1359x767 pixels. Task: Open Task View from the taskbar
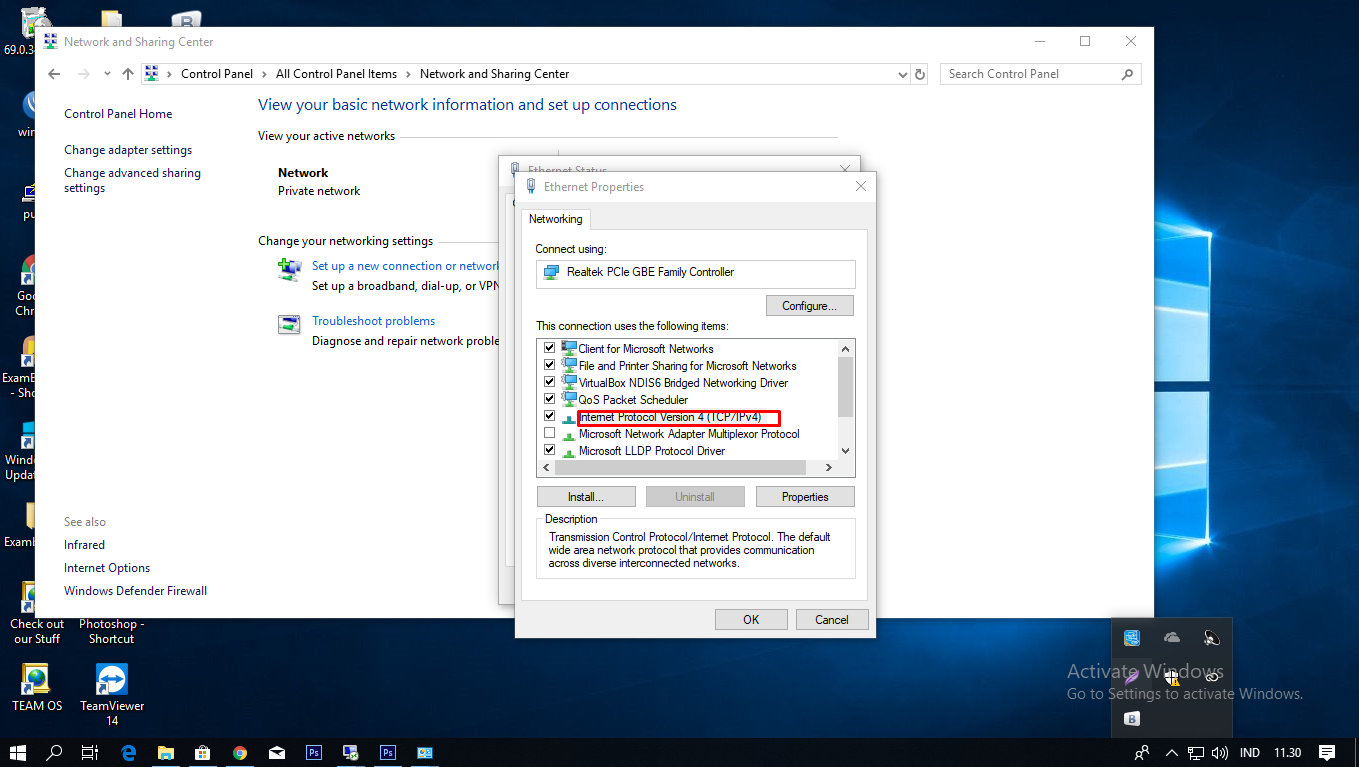(x=90, y=753)
